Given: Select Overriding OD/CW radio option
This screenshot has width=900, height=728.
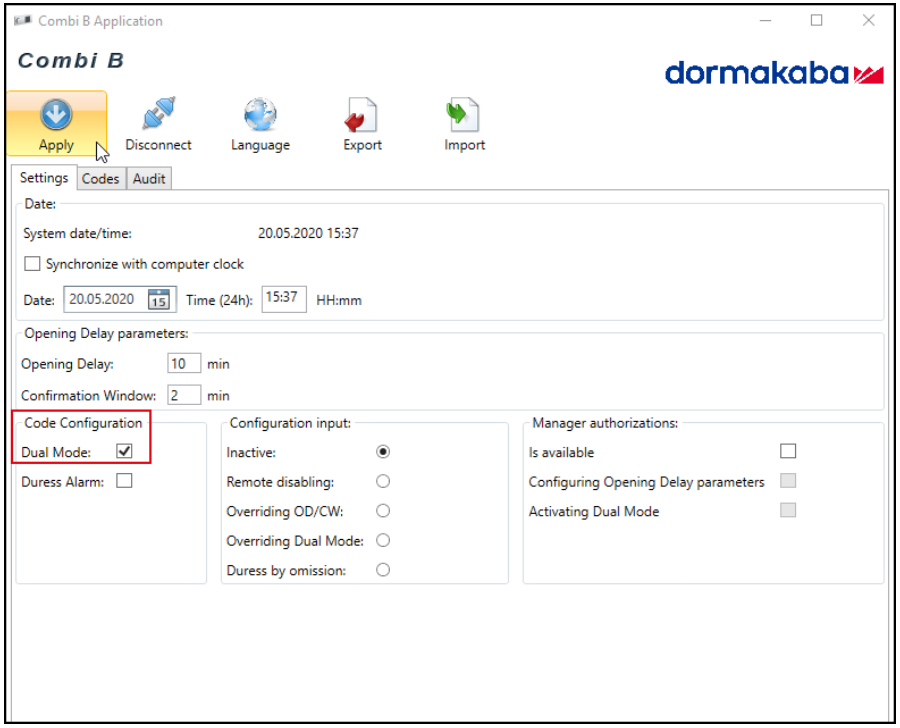Looking at the screenshot, I should click(383, 511).
